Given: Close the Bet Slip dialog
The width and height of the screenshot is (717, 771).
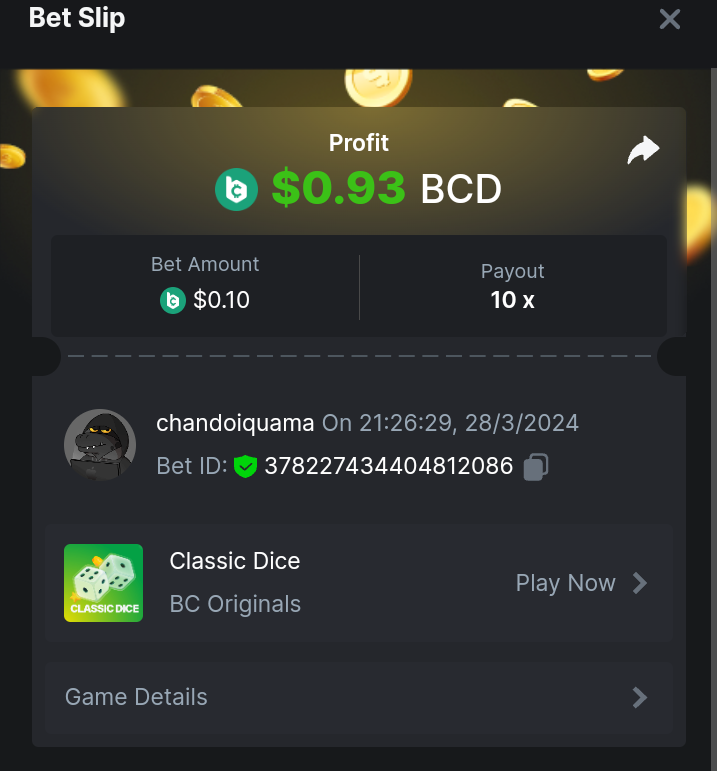Looking at the screenshot, I should click(670, 20).
